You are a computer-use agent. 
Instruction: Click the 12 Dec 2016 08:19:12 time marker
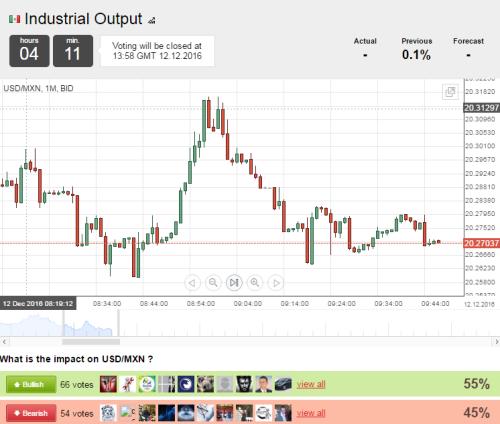tap(38, 304)
